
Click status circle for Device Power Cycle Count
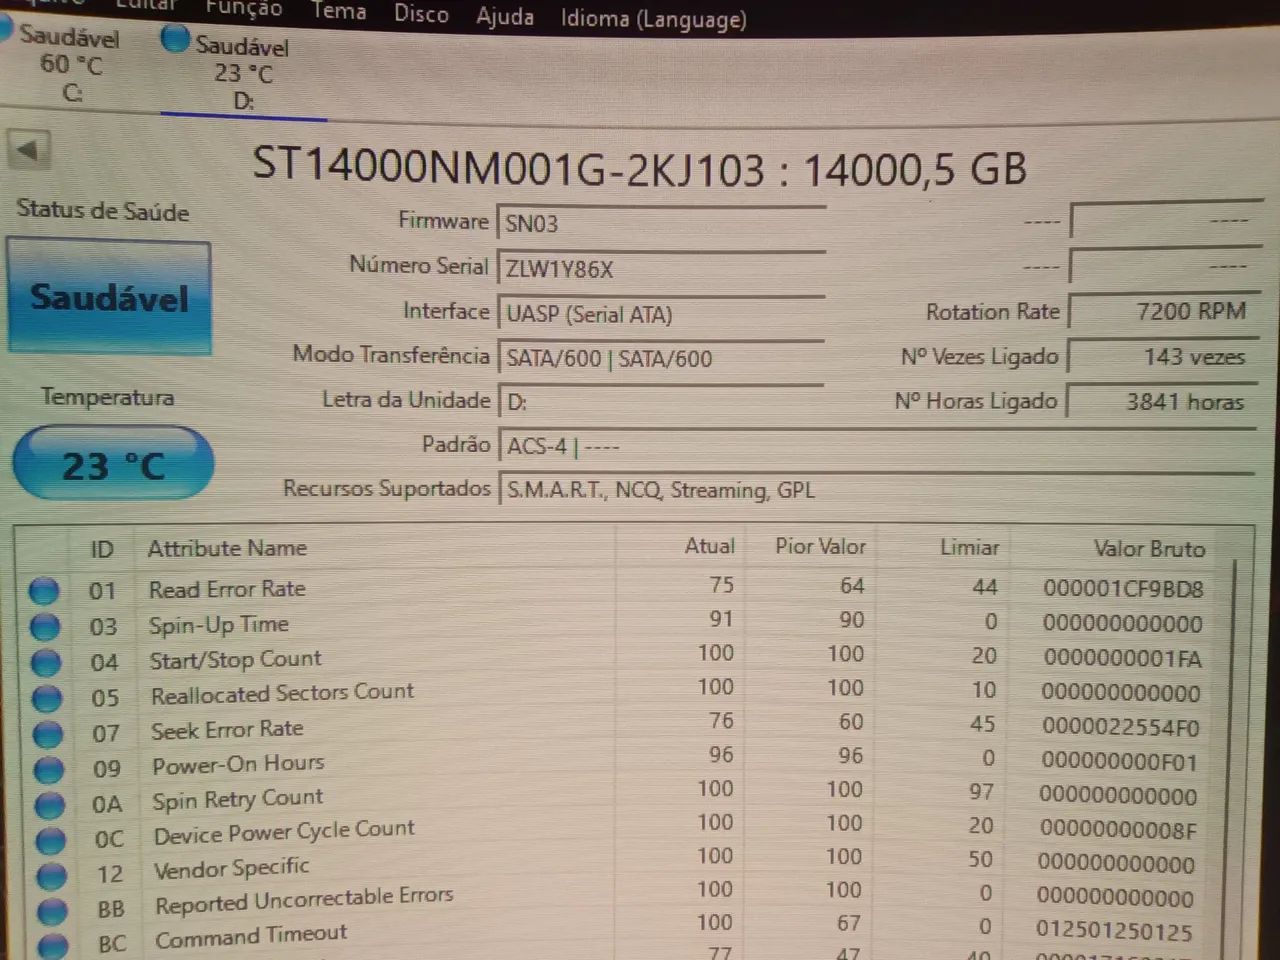[51, 840]
